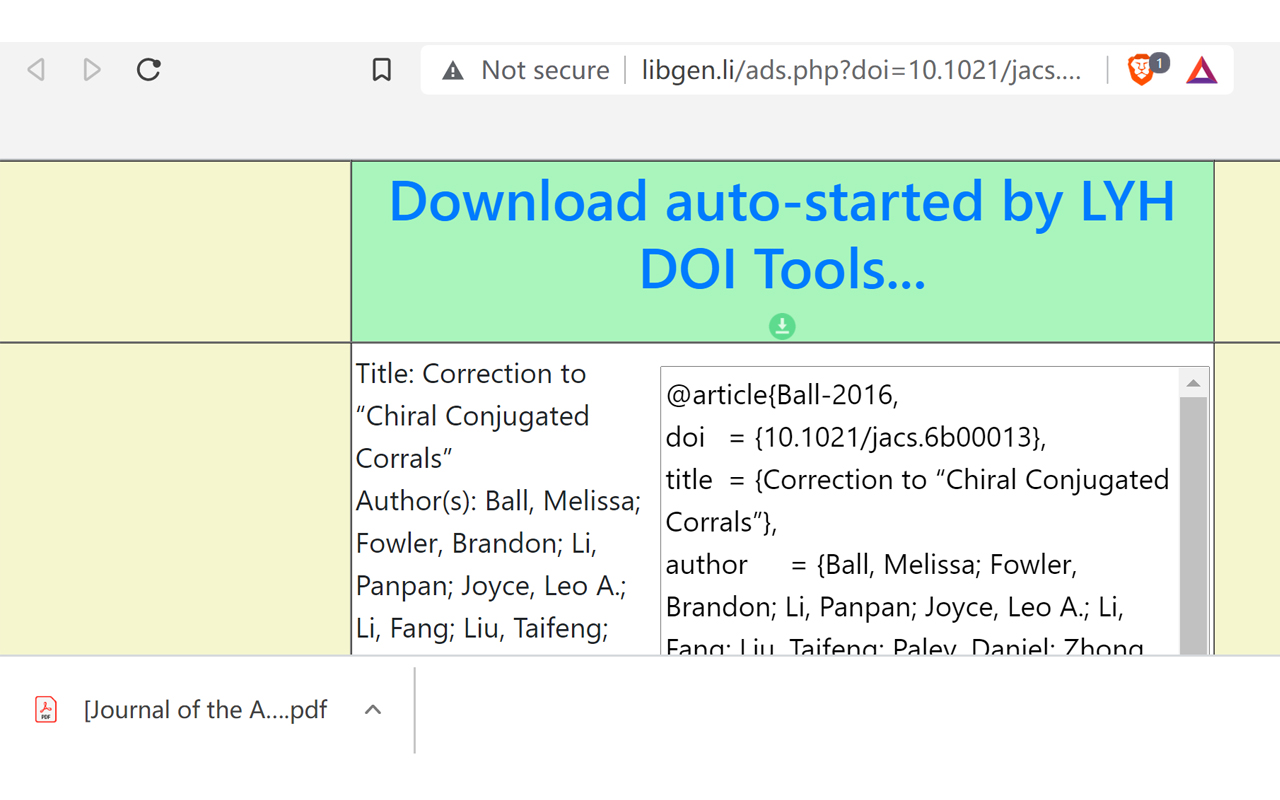Open the Brave Rewards triangle icon
The height and width of the screenshot is (800, 1280).
1202,70
